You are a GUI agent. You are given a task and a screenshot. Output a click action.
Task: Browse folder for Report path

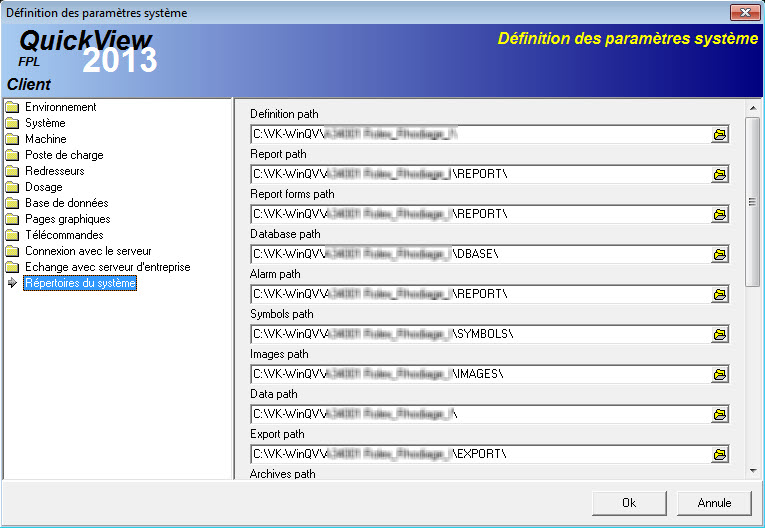click(720, 175)
